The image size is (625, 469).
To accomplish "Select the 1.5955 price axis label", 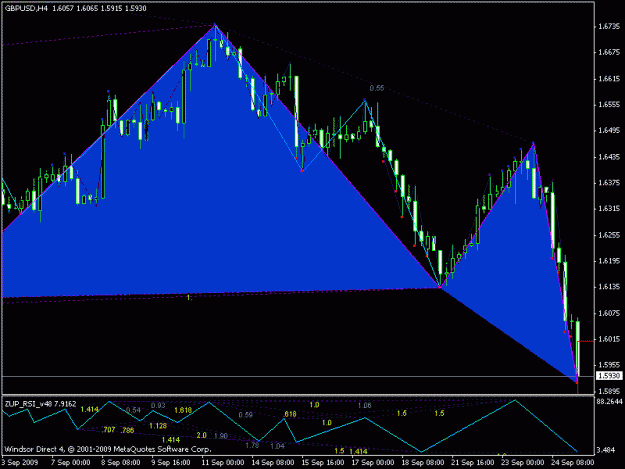I will click(609, 365).
